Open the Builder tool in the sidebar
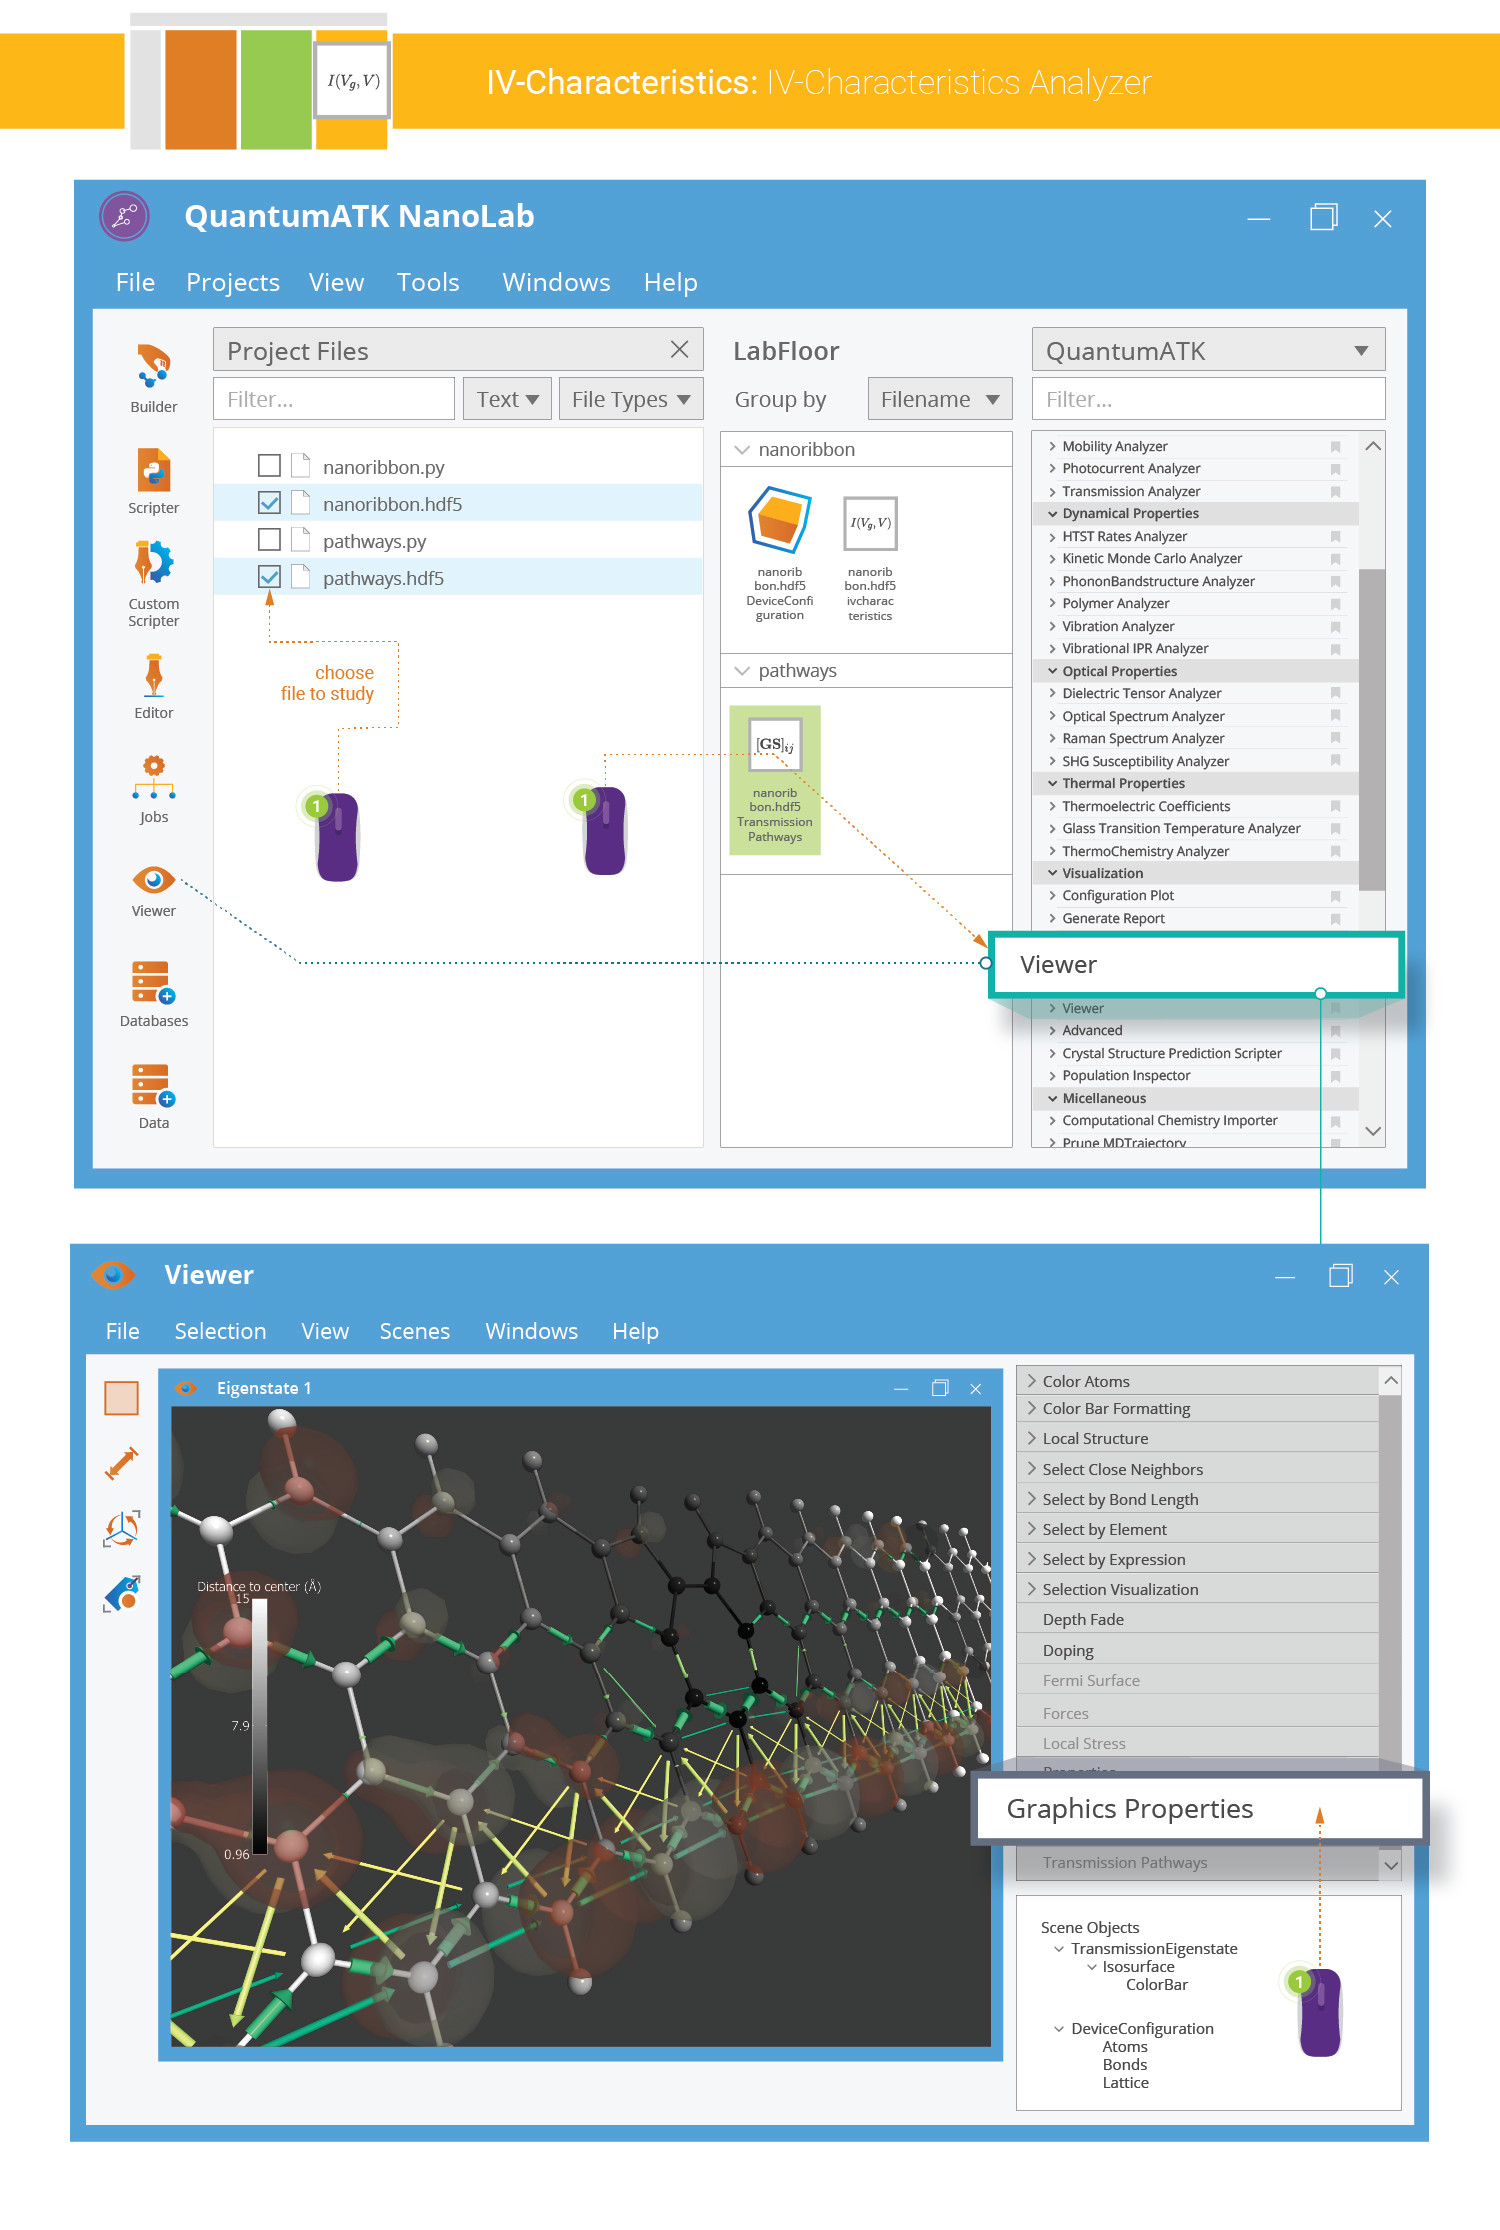Viewport: 1500px width, 2230px height. coord(153,368)
